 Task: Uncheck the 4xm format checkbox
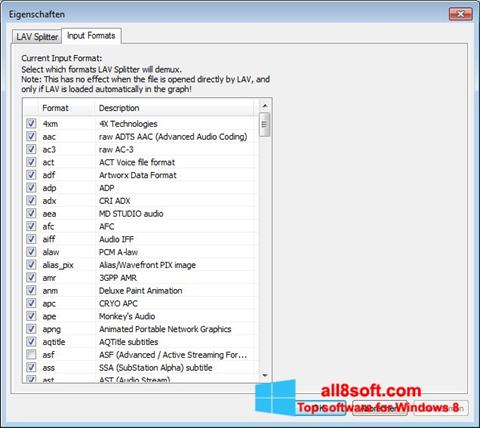coord(31,123)
